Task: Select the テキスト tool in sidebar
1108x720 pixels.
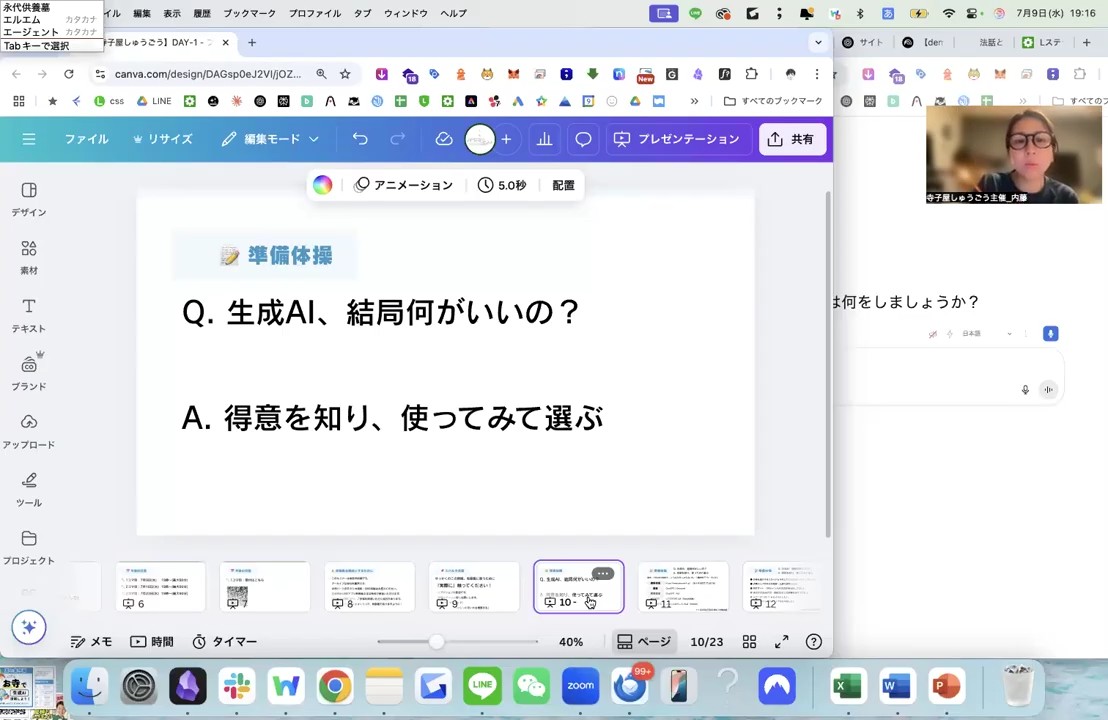Action: pyautogui.click(x=29, y=314)
